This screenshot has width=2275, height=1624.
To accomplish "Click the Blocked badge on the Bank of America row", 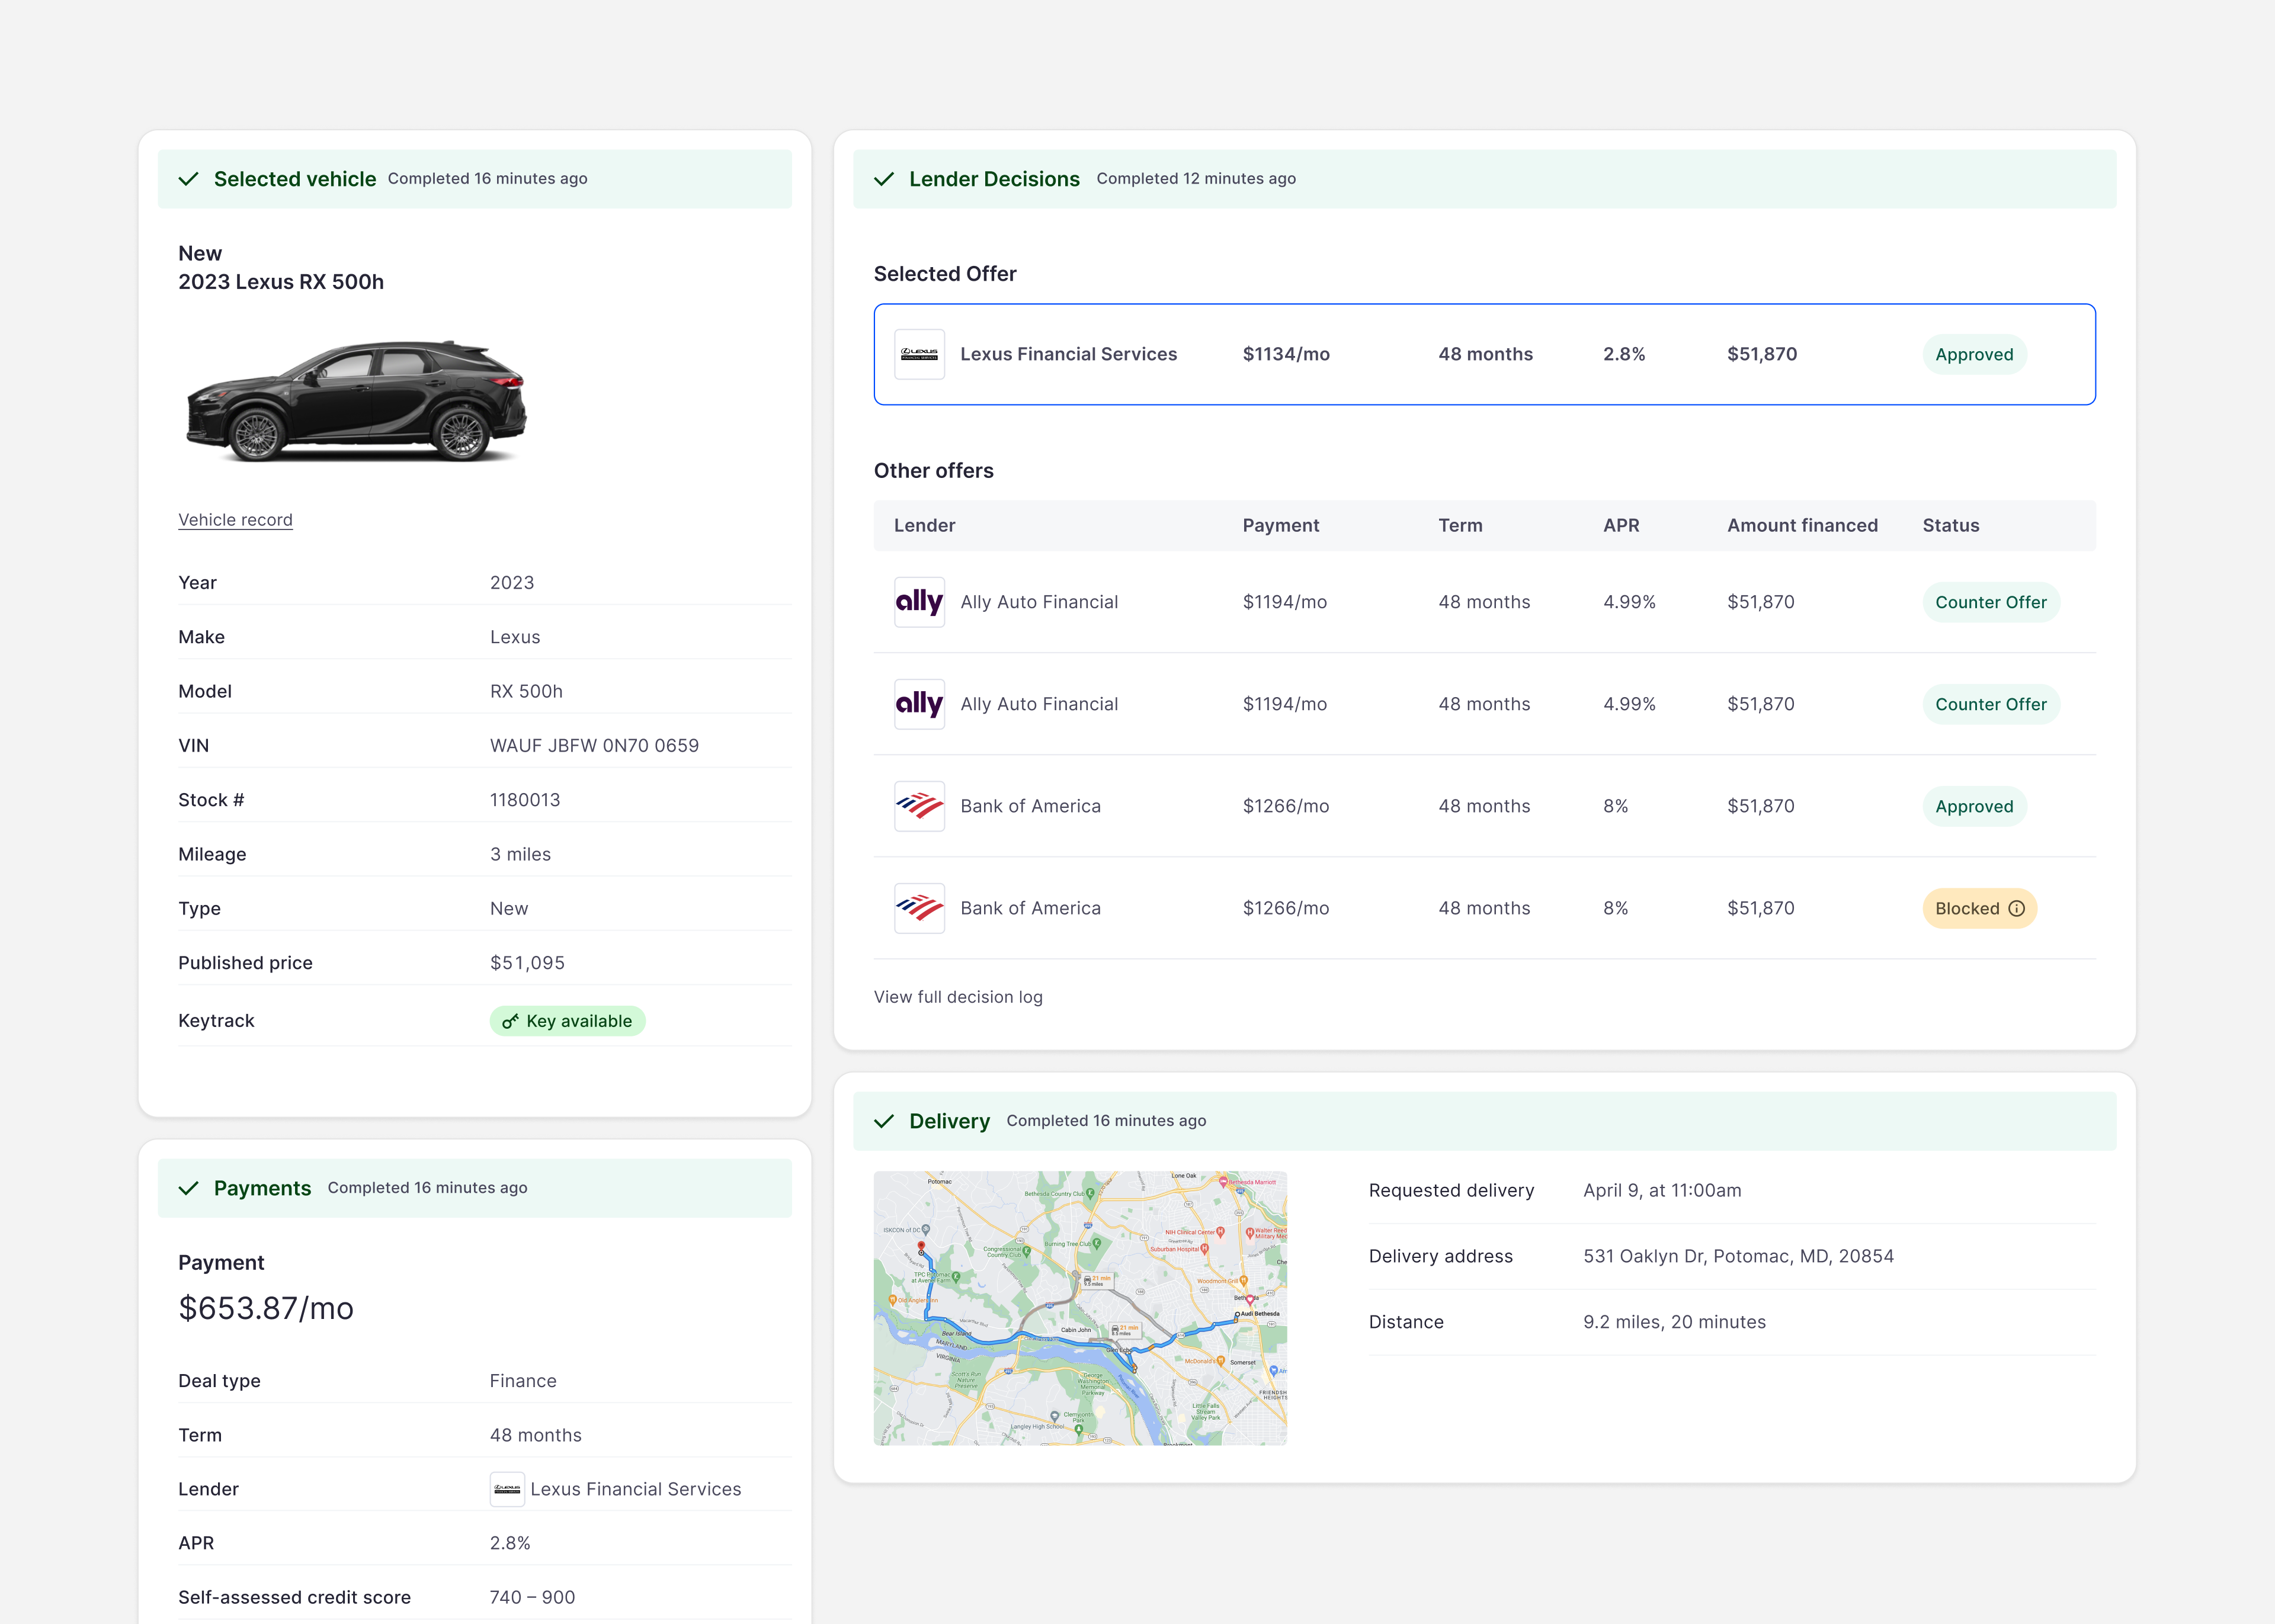I will [x=1979, y=908].
